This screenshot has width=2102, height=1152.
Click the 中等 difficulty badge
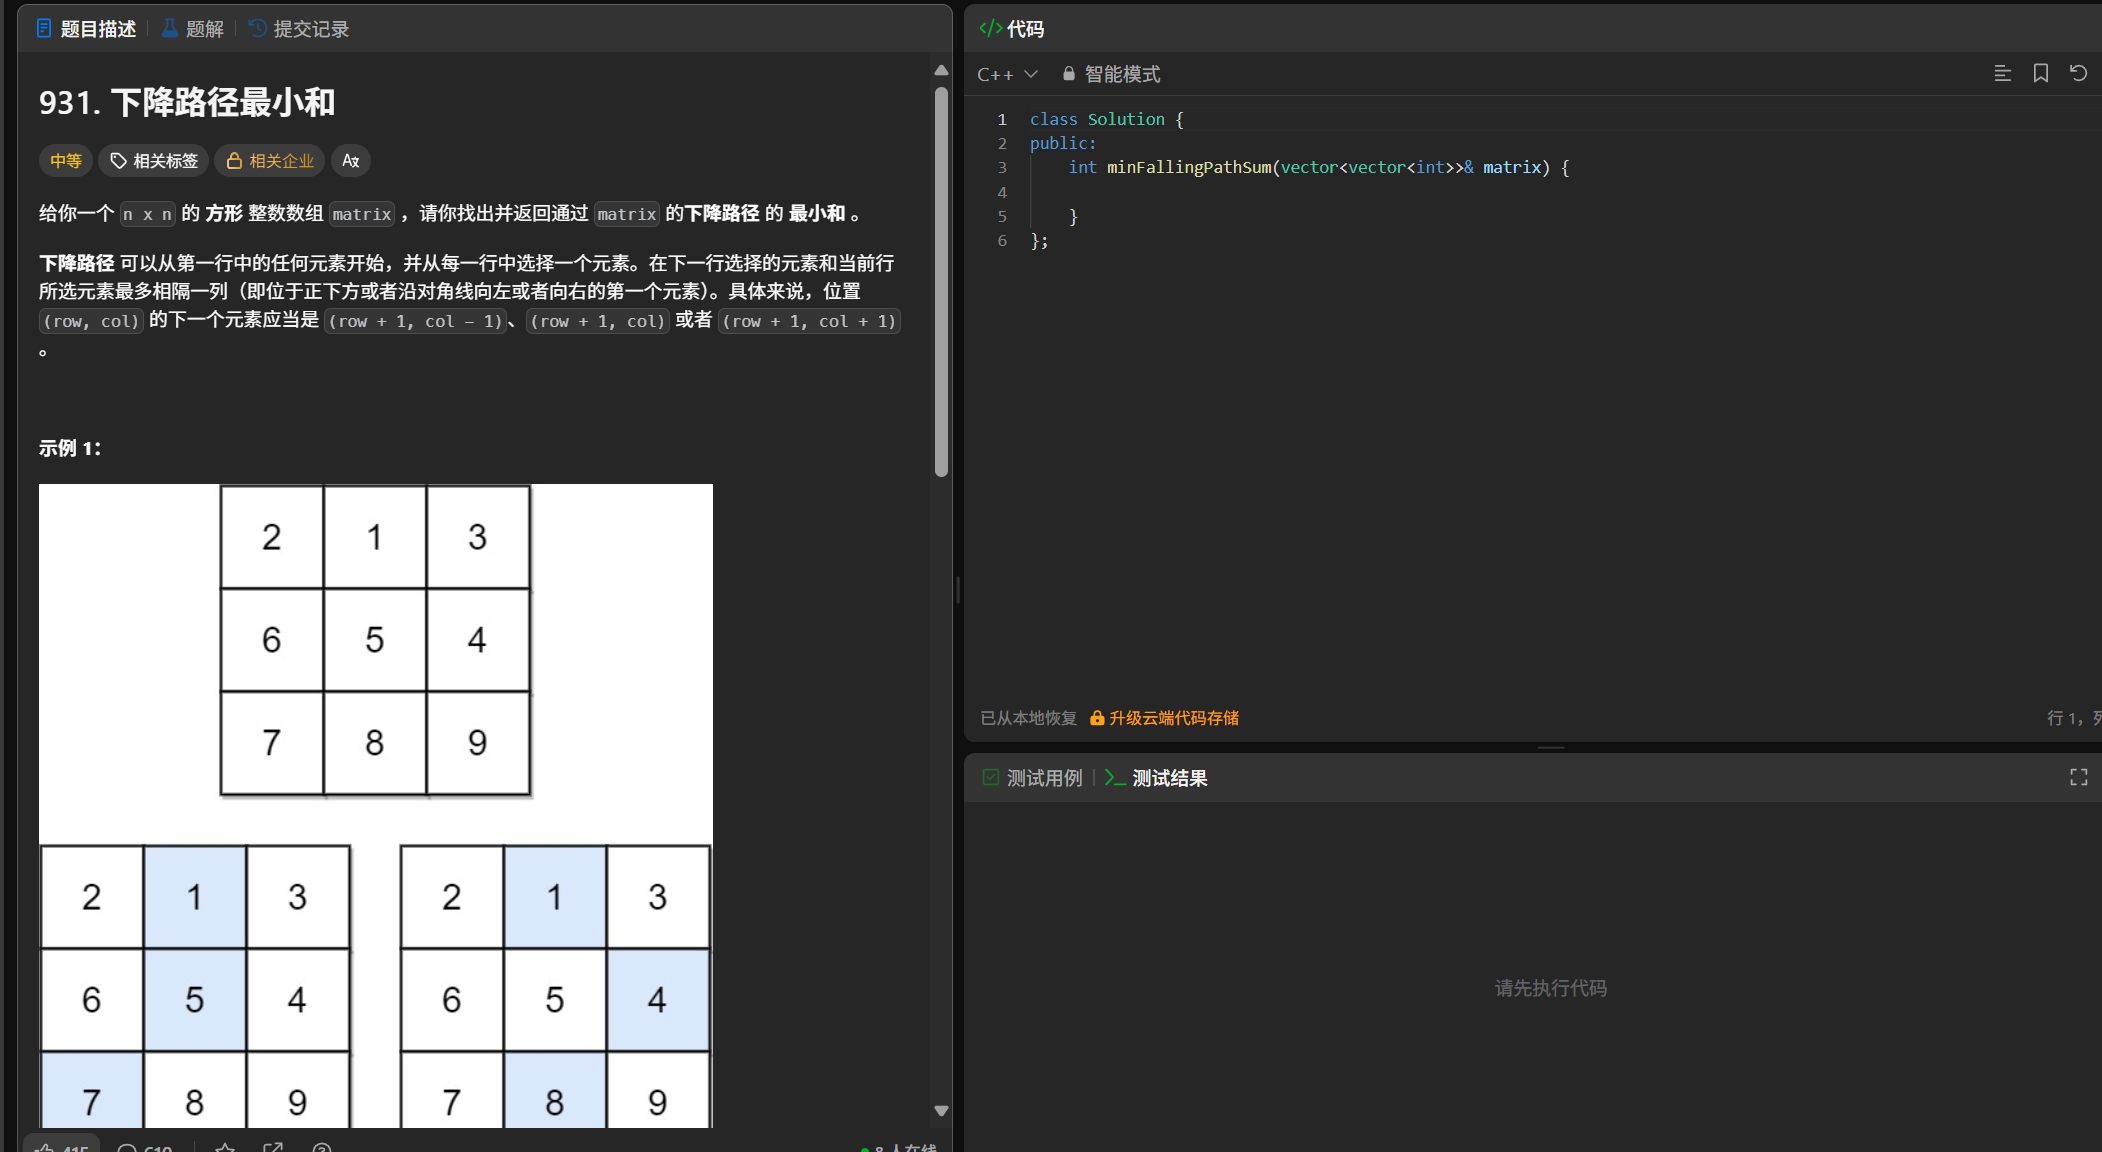(x=66, y=160)
